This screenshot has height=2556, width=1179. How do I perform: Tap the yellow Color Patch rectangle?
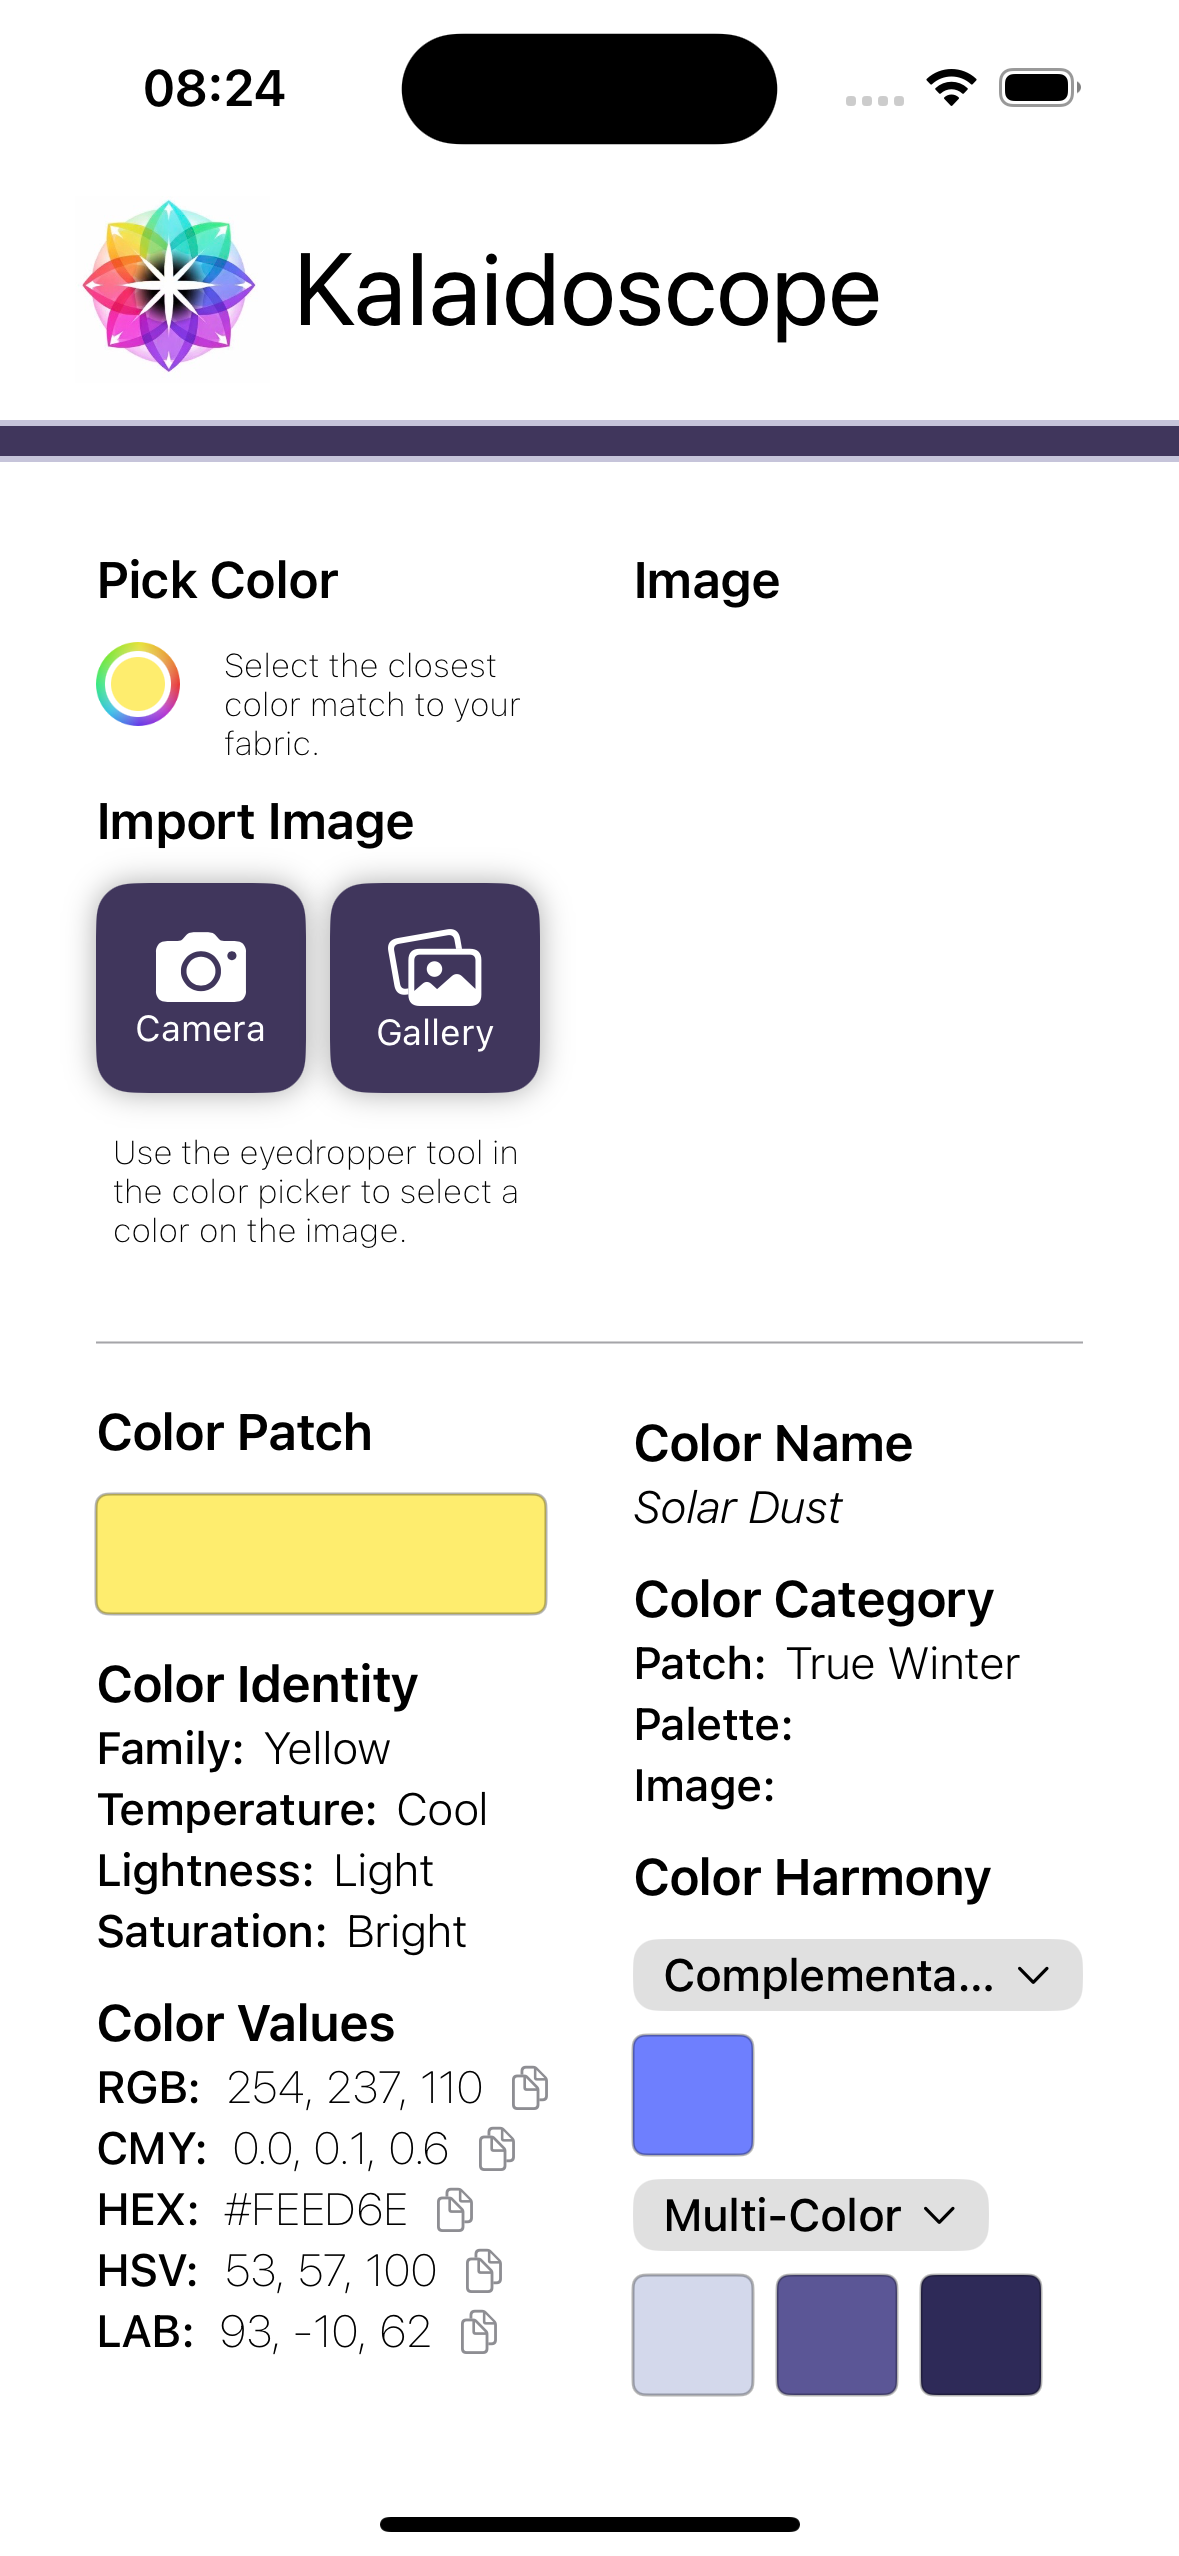[321, 1553]
